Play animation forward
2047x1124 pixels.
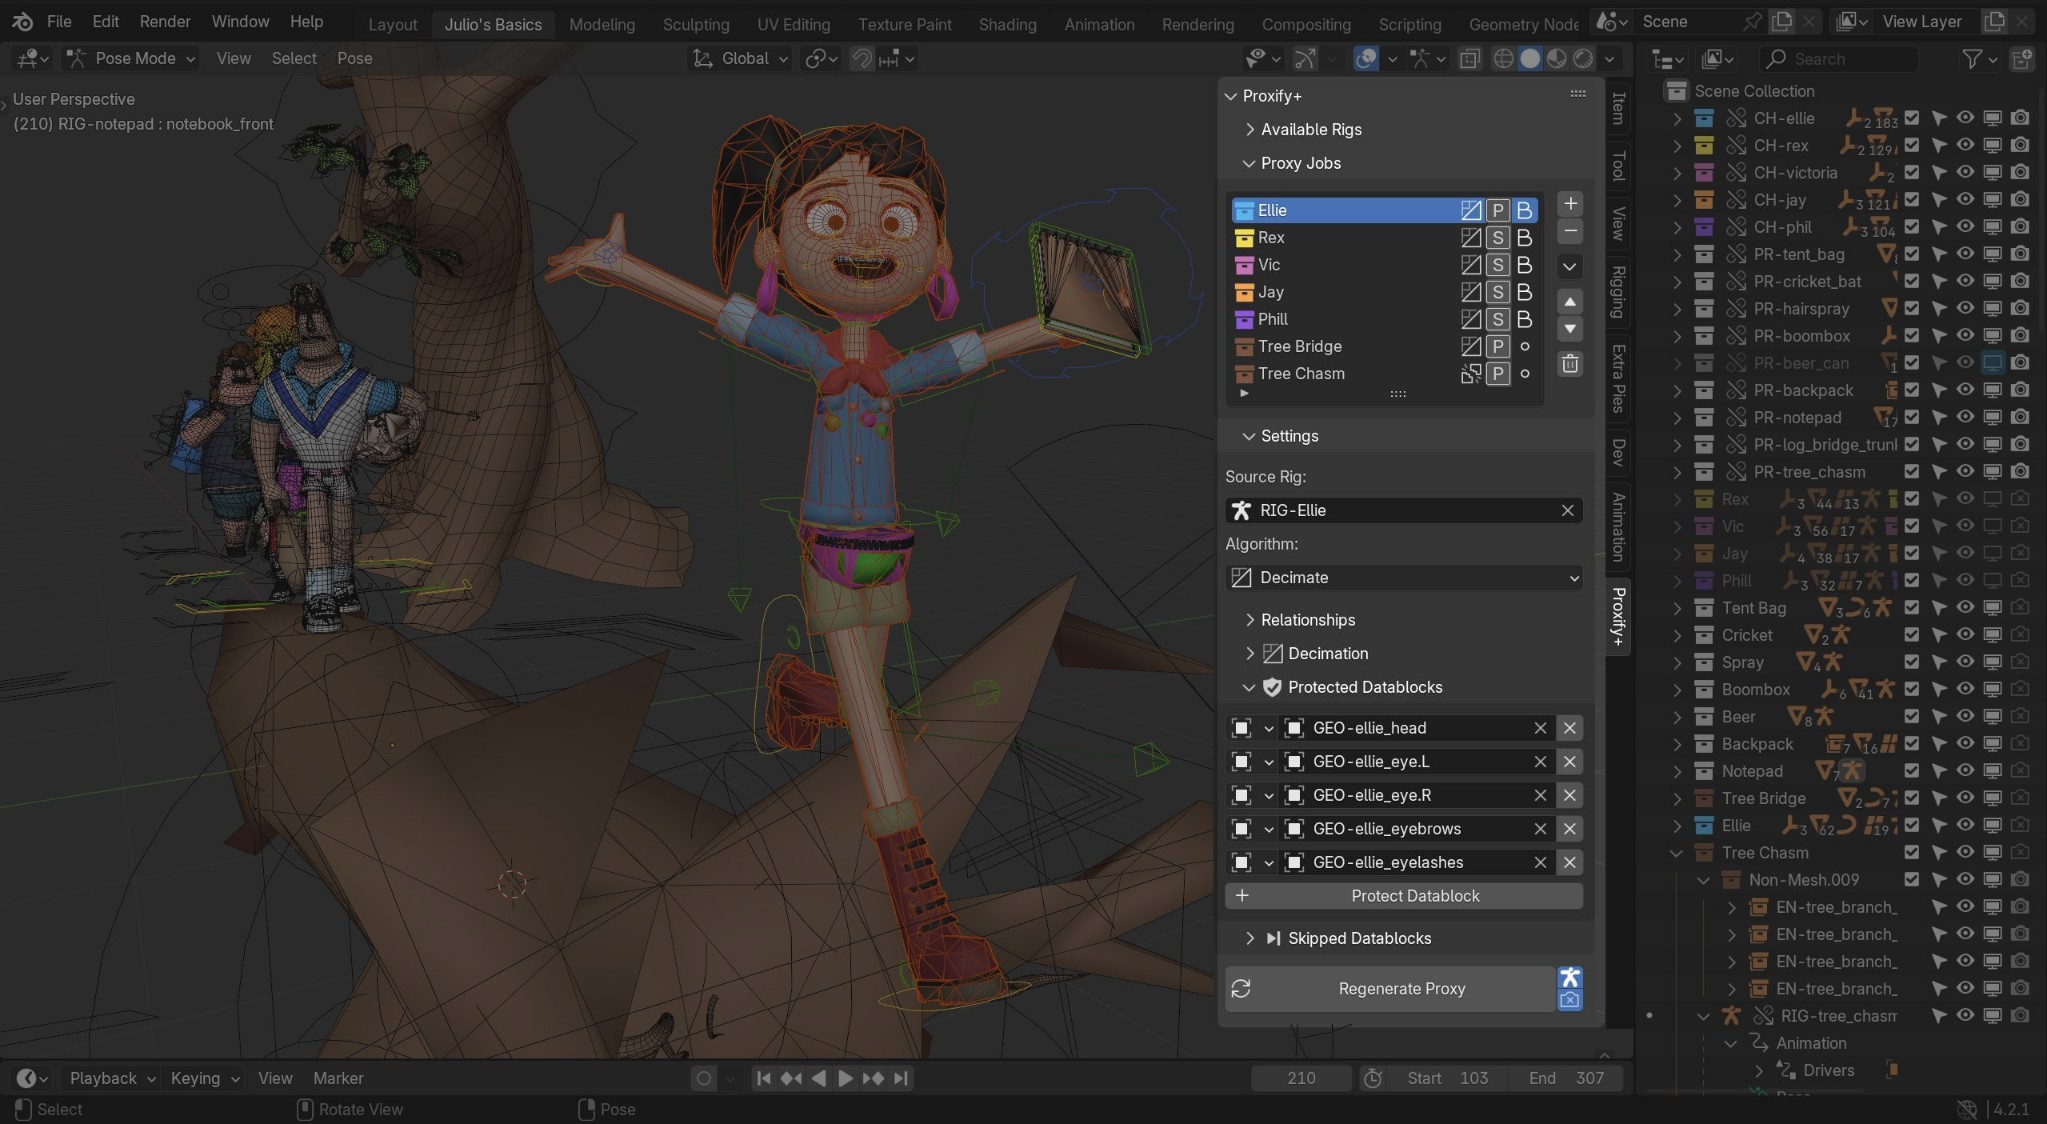845,1078
